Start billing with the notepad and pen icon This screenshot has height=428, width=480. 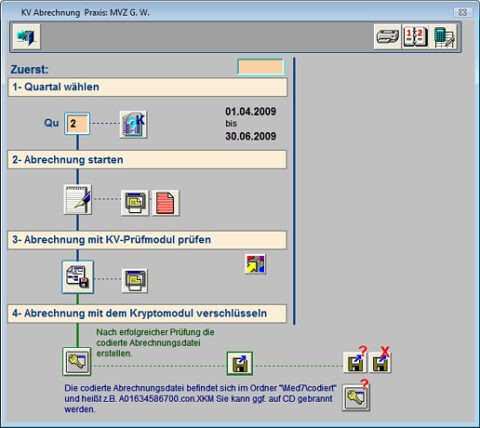pyautogui.click(x=78, y=199)
